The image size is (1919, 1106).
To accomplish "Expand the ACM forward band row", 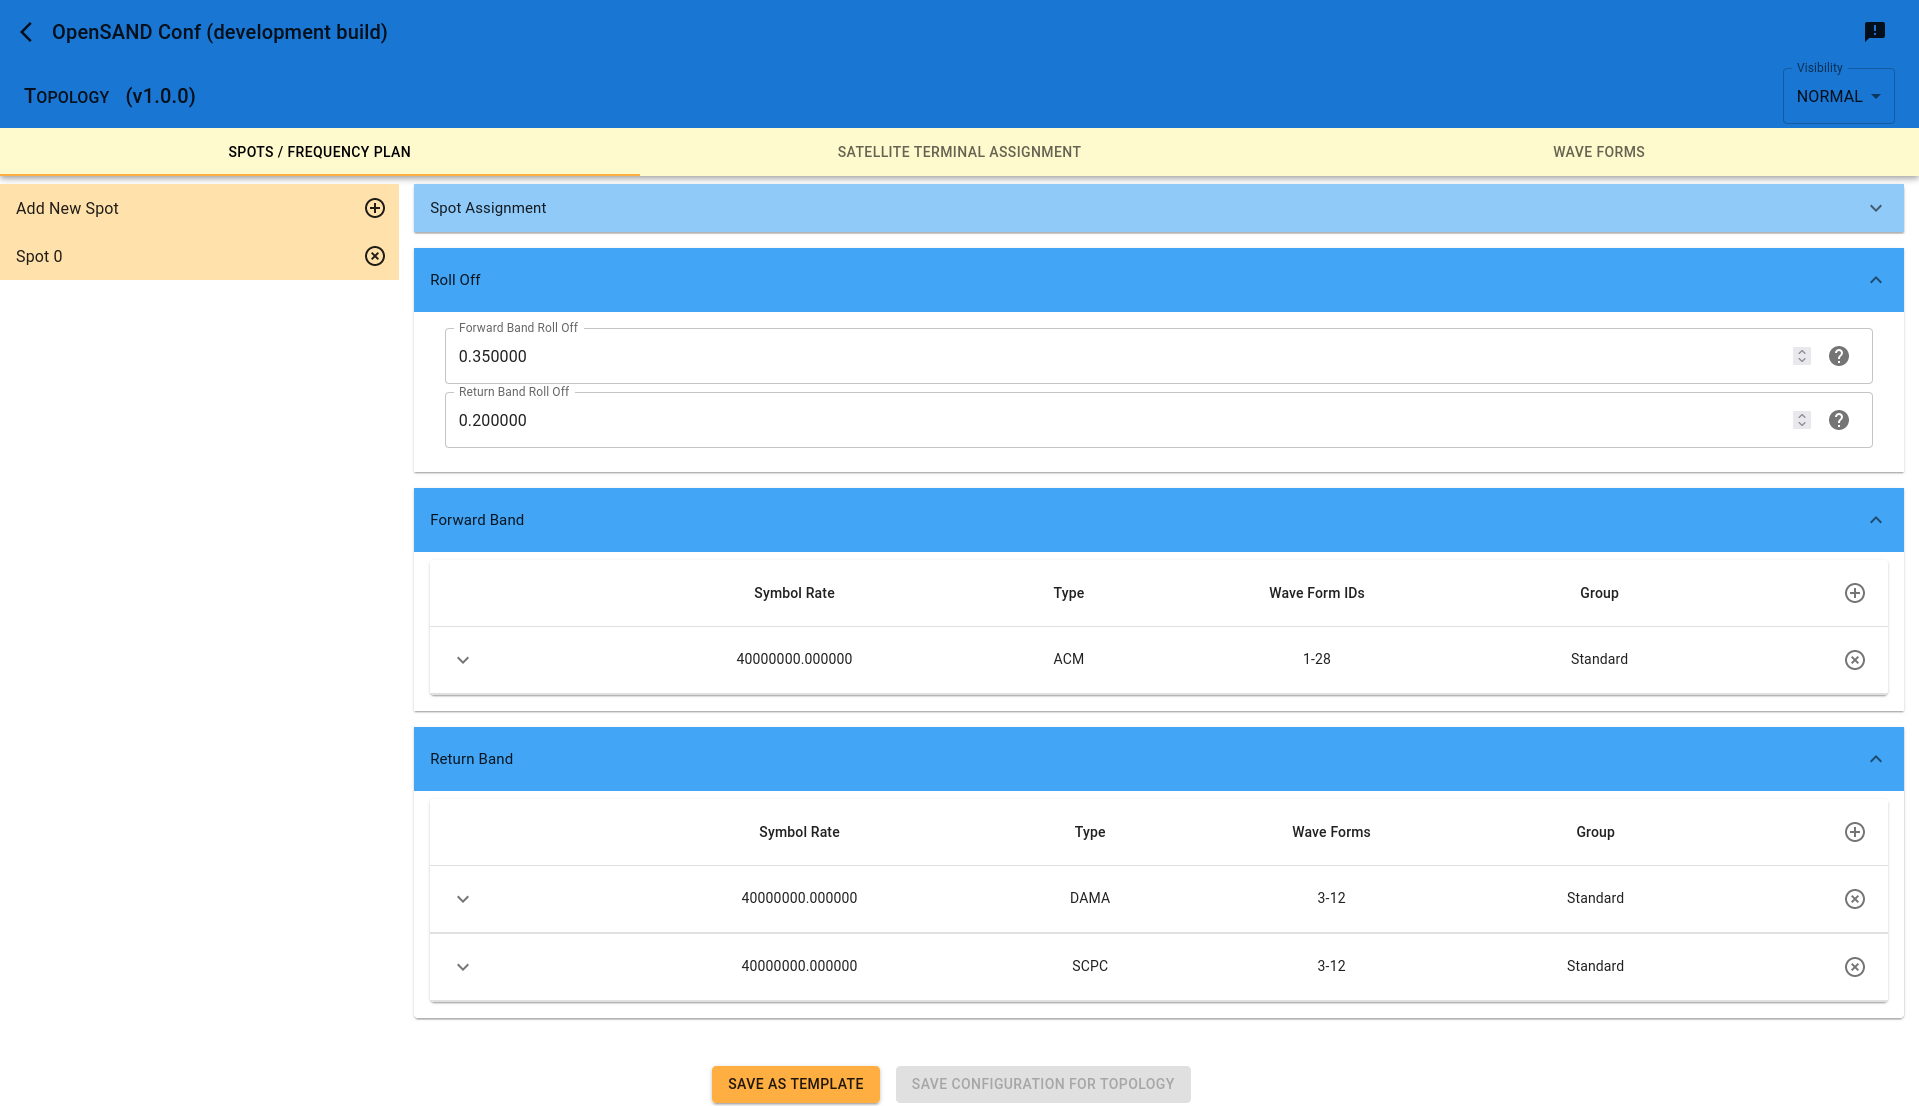I will point(463,660).
